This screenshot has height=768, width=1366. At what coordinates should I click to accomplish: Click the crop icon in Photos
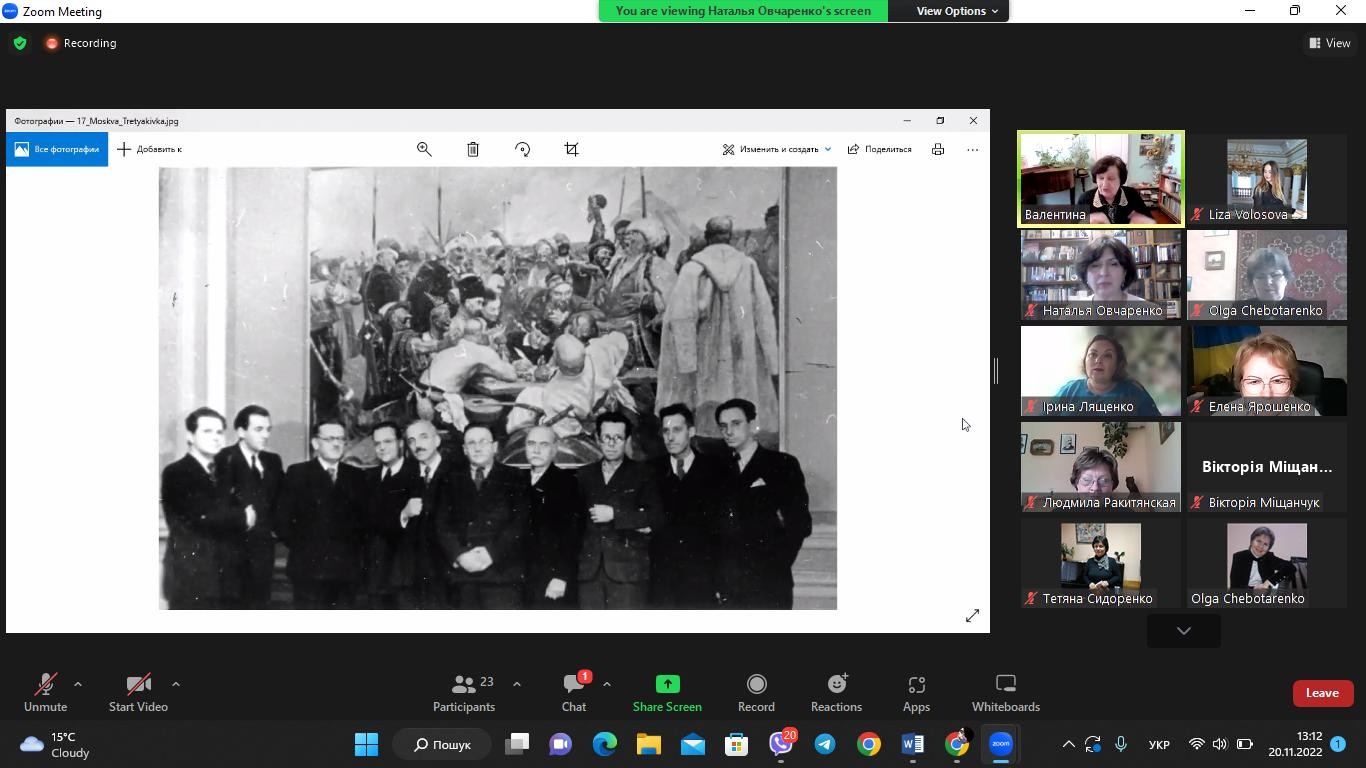[x=571, y=149]
